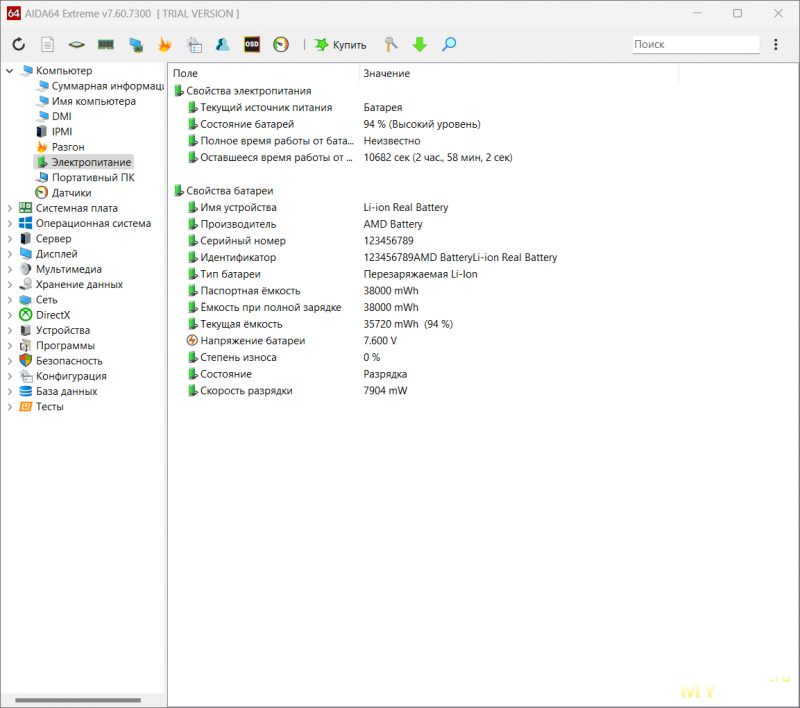The width and height of the screenshot is (800, 708).
Task: Select the Разгон tree item
Action: 61,147
